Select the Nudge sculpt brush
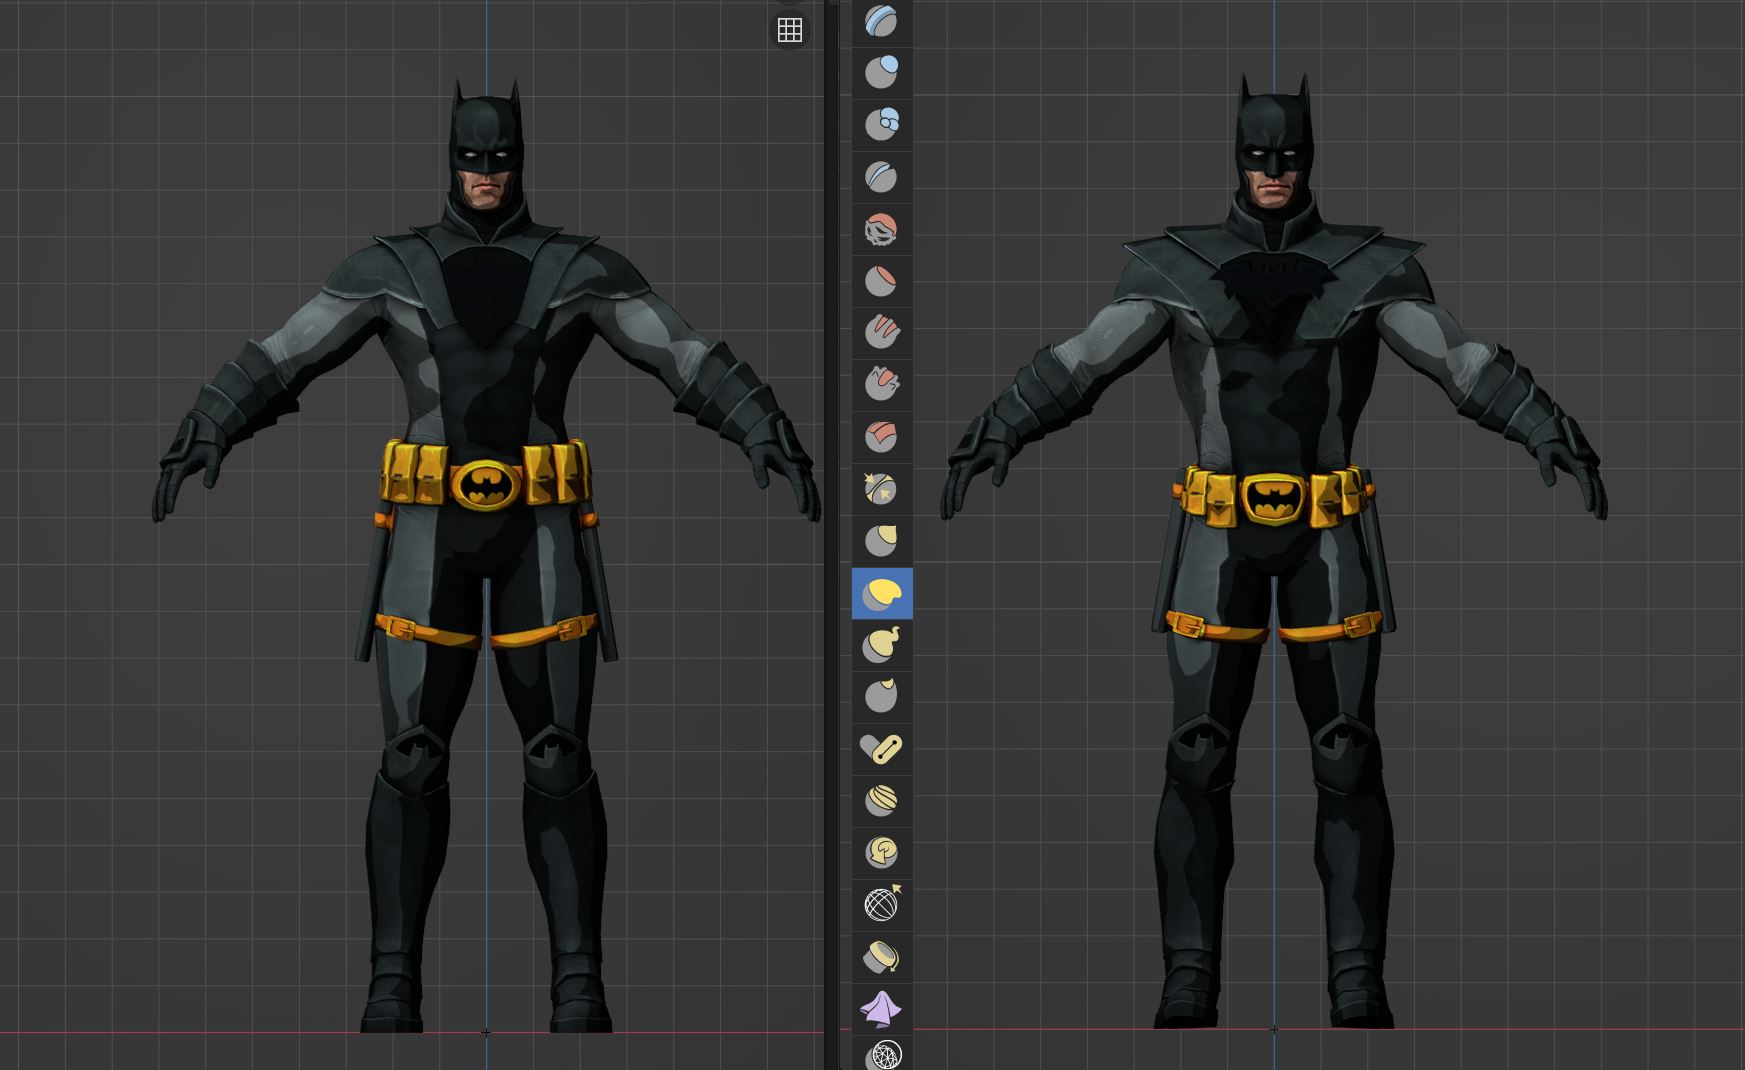The height and width of the screenshot is (1070, 1745). point(881,801)
